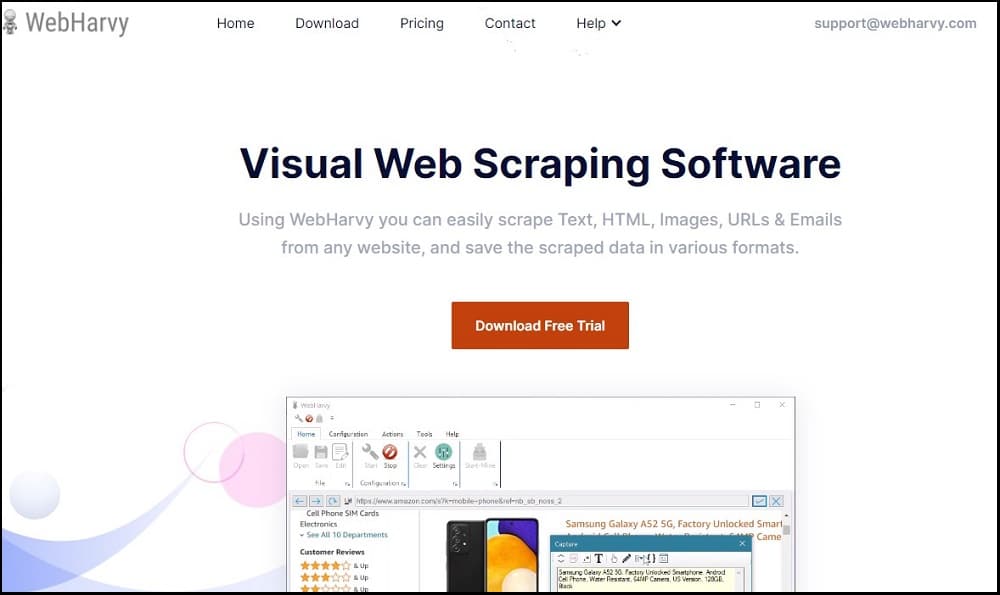This screenshot has width=1000, height=595.
Task: Click the WebHarvy logo
Action: 65,23
